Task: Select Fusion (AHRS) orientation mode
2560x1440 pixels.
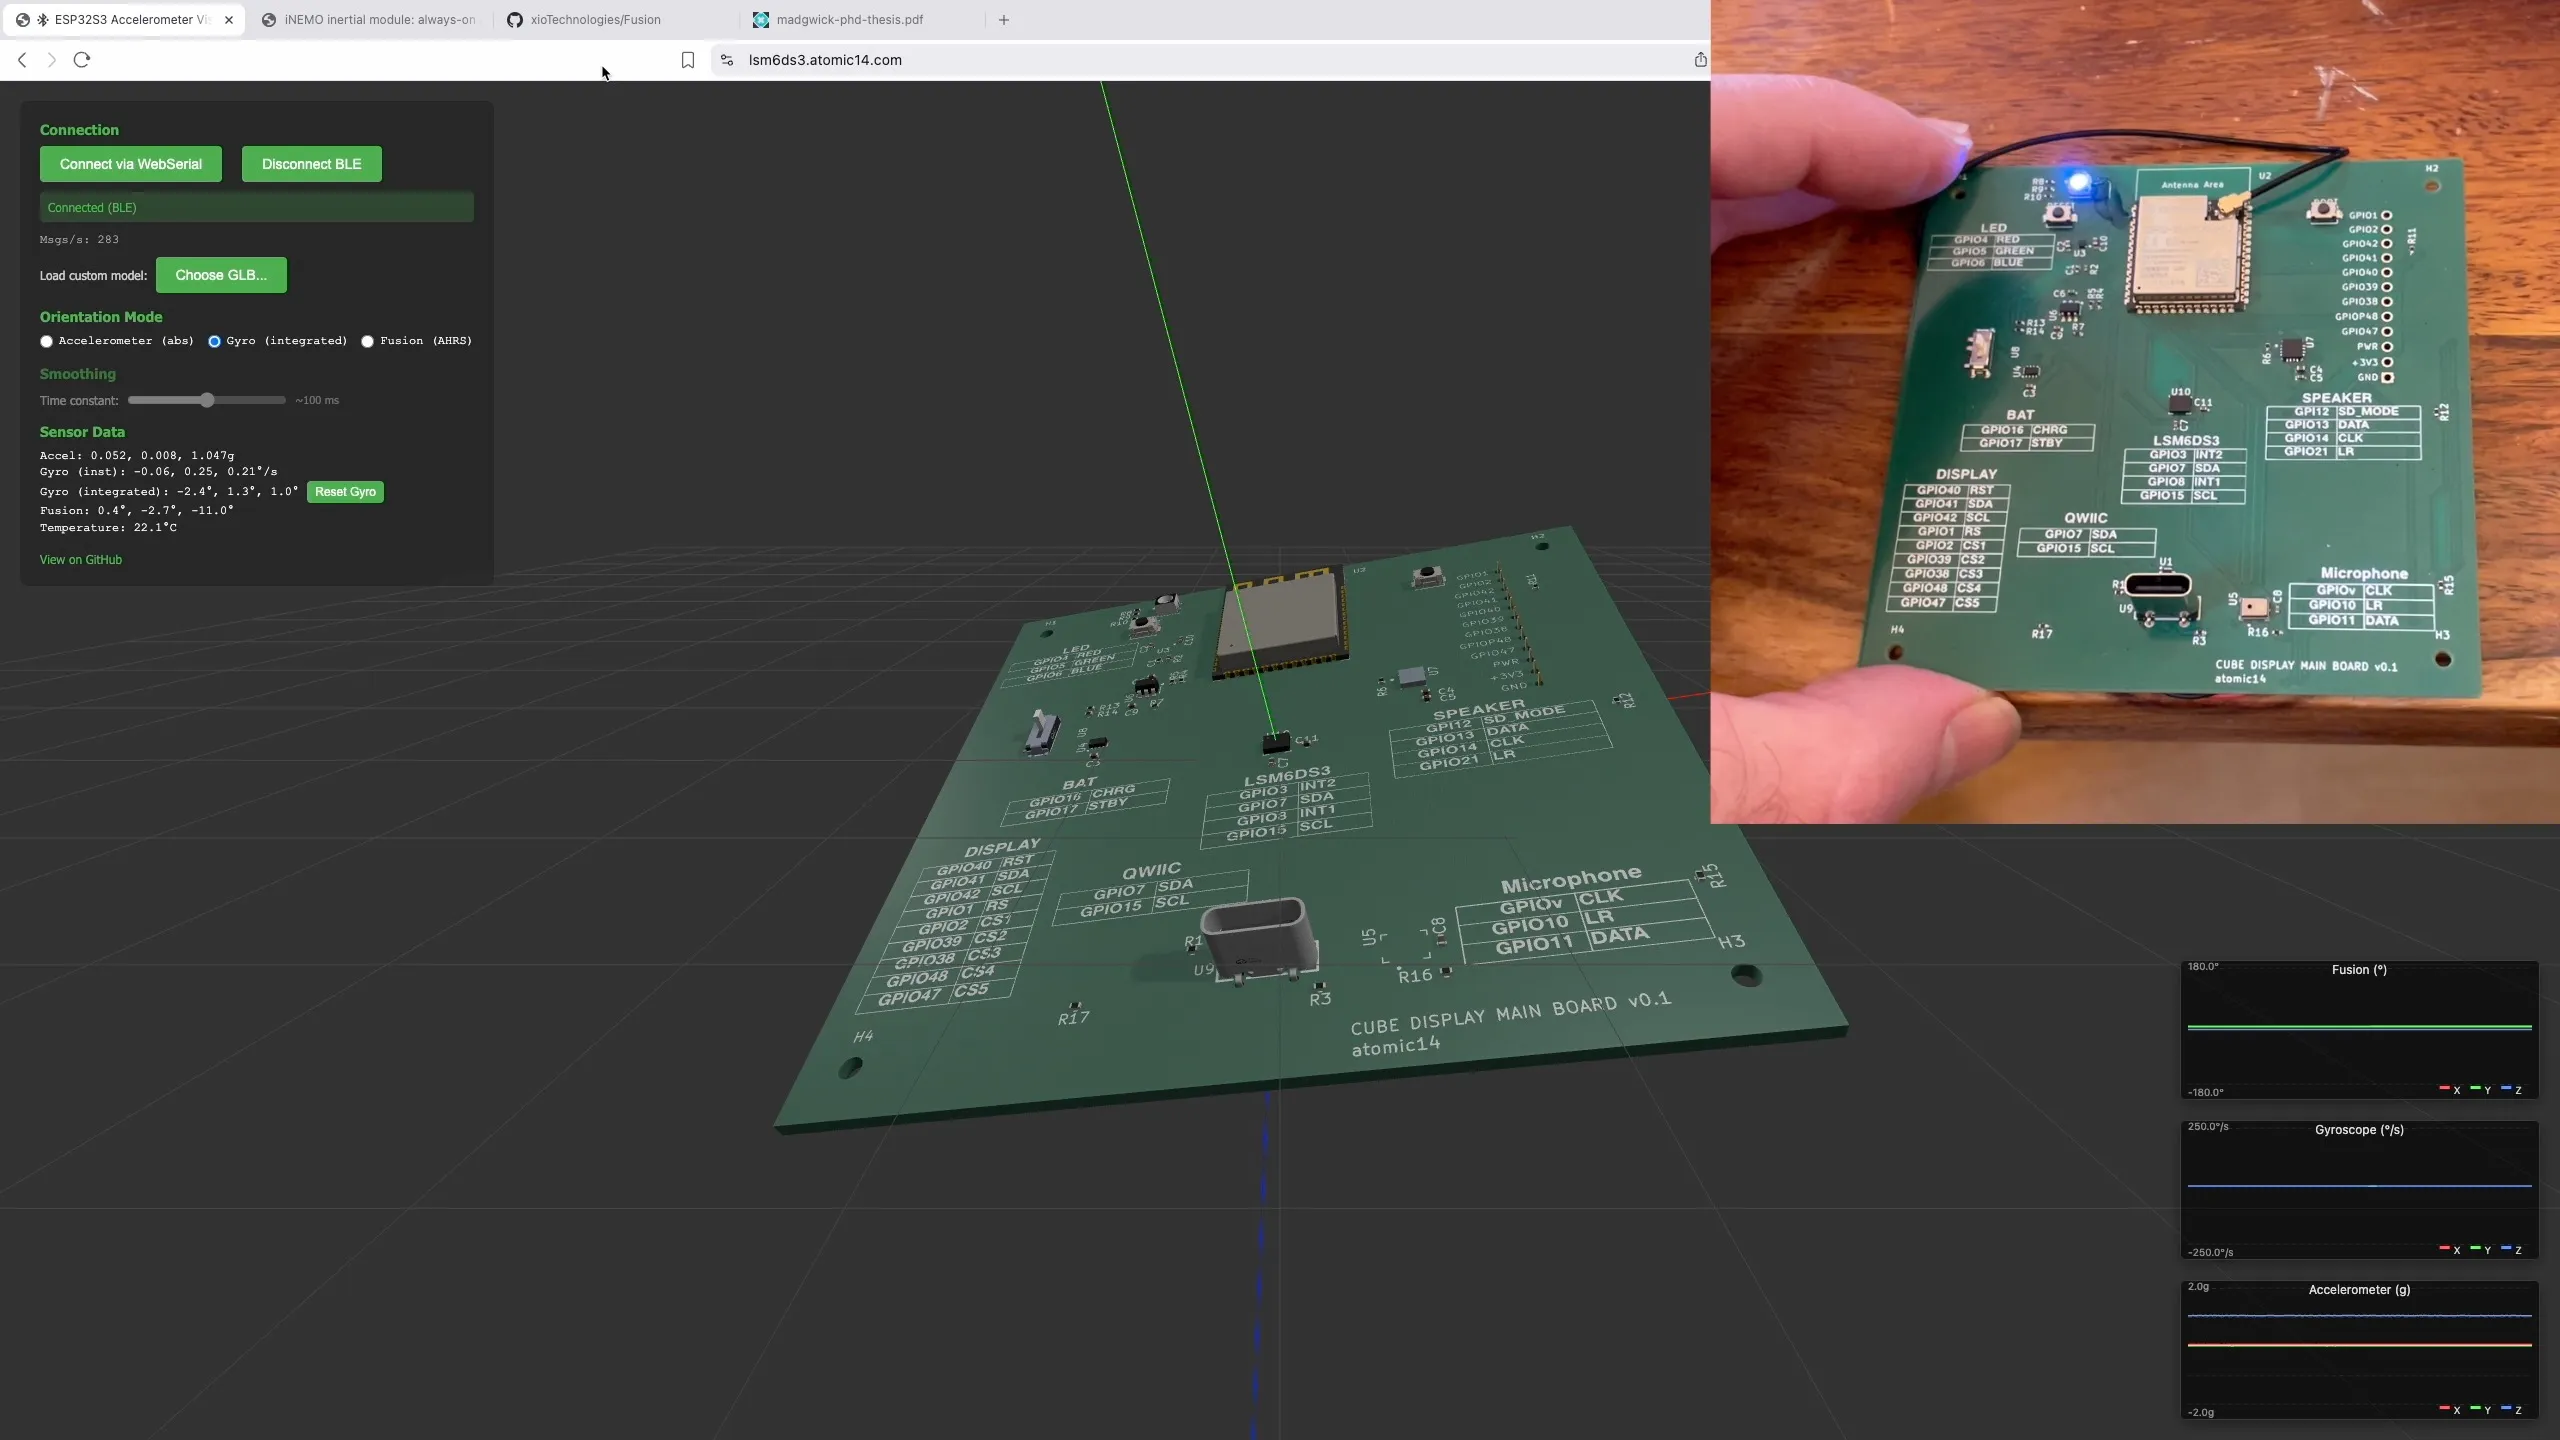Action: pyautogui.click(x=367, y=341)
